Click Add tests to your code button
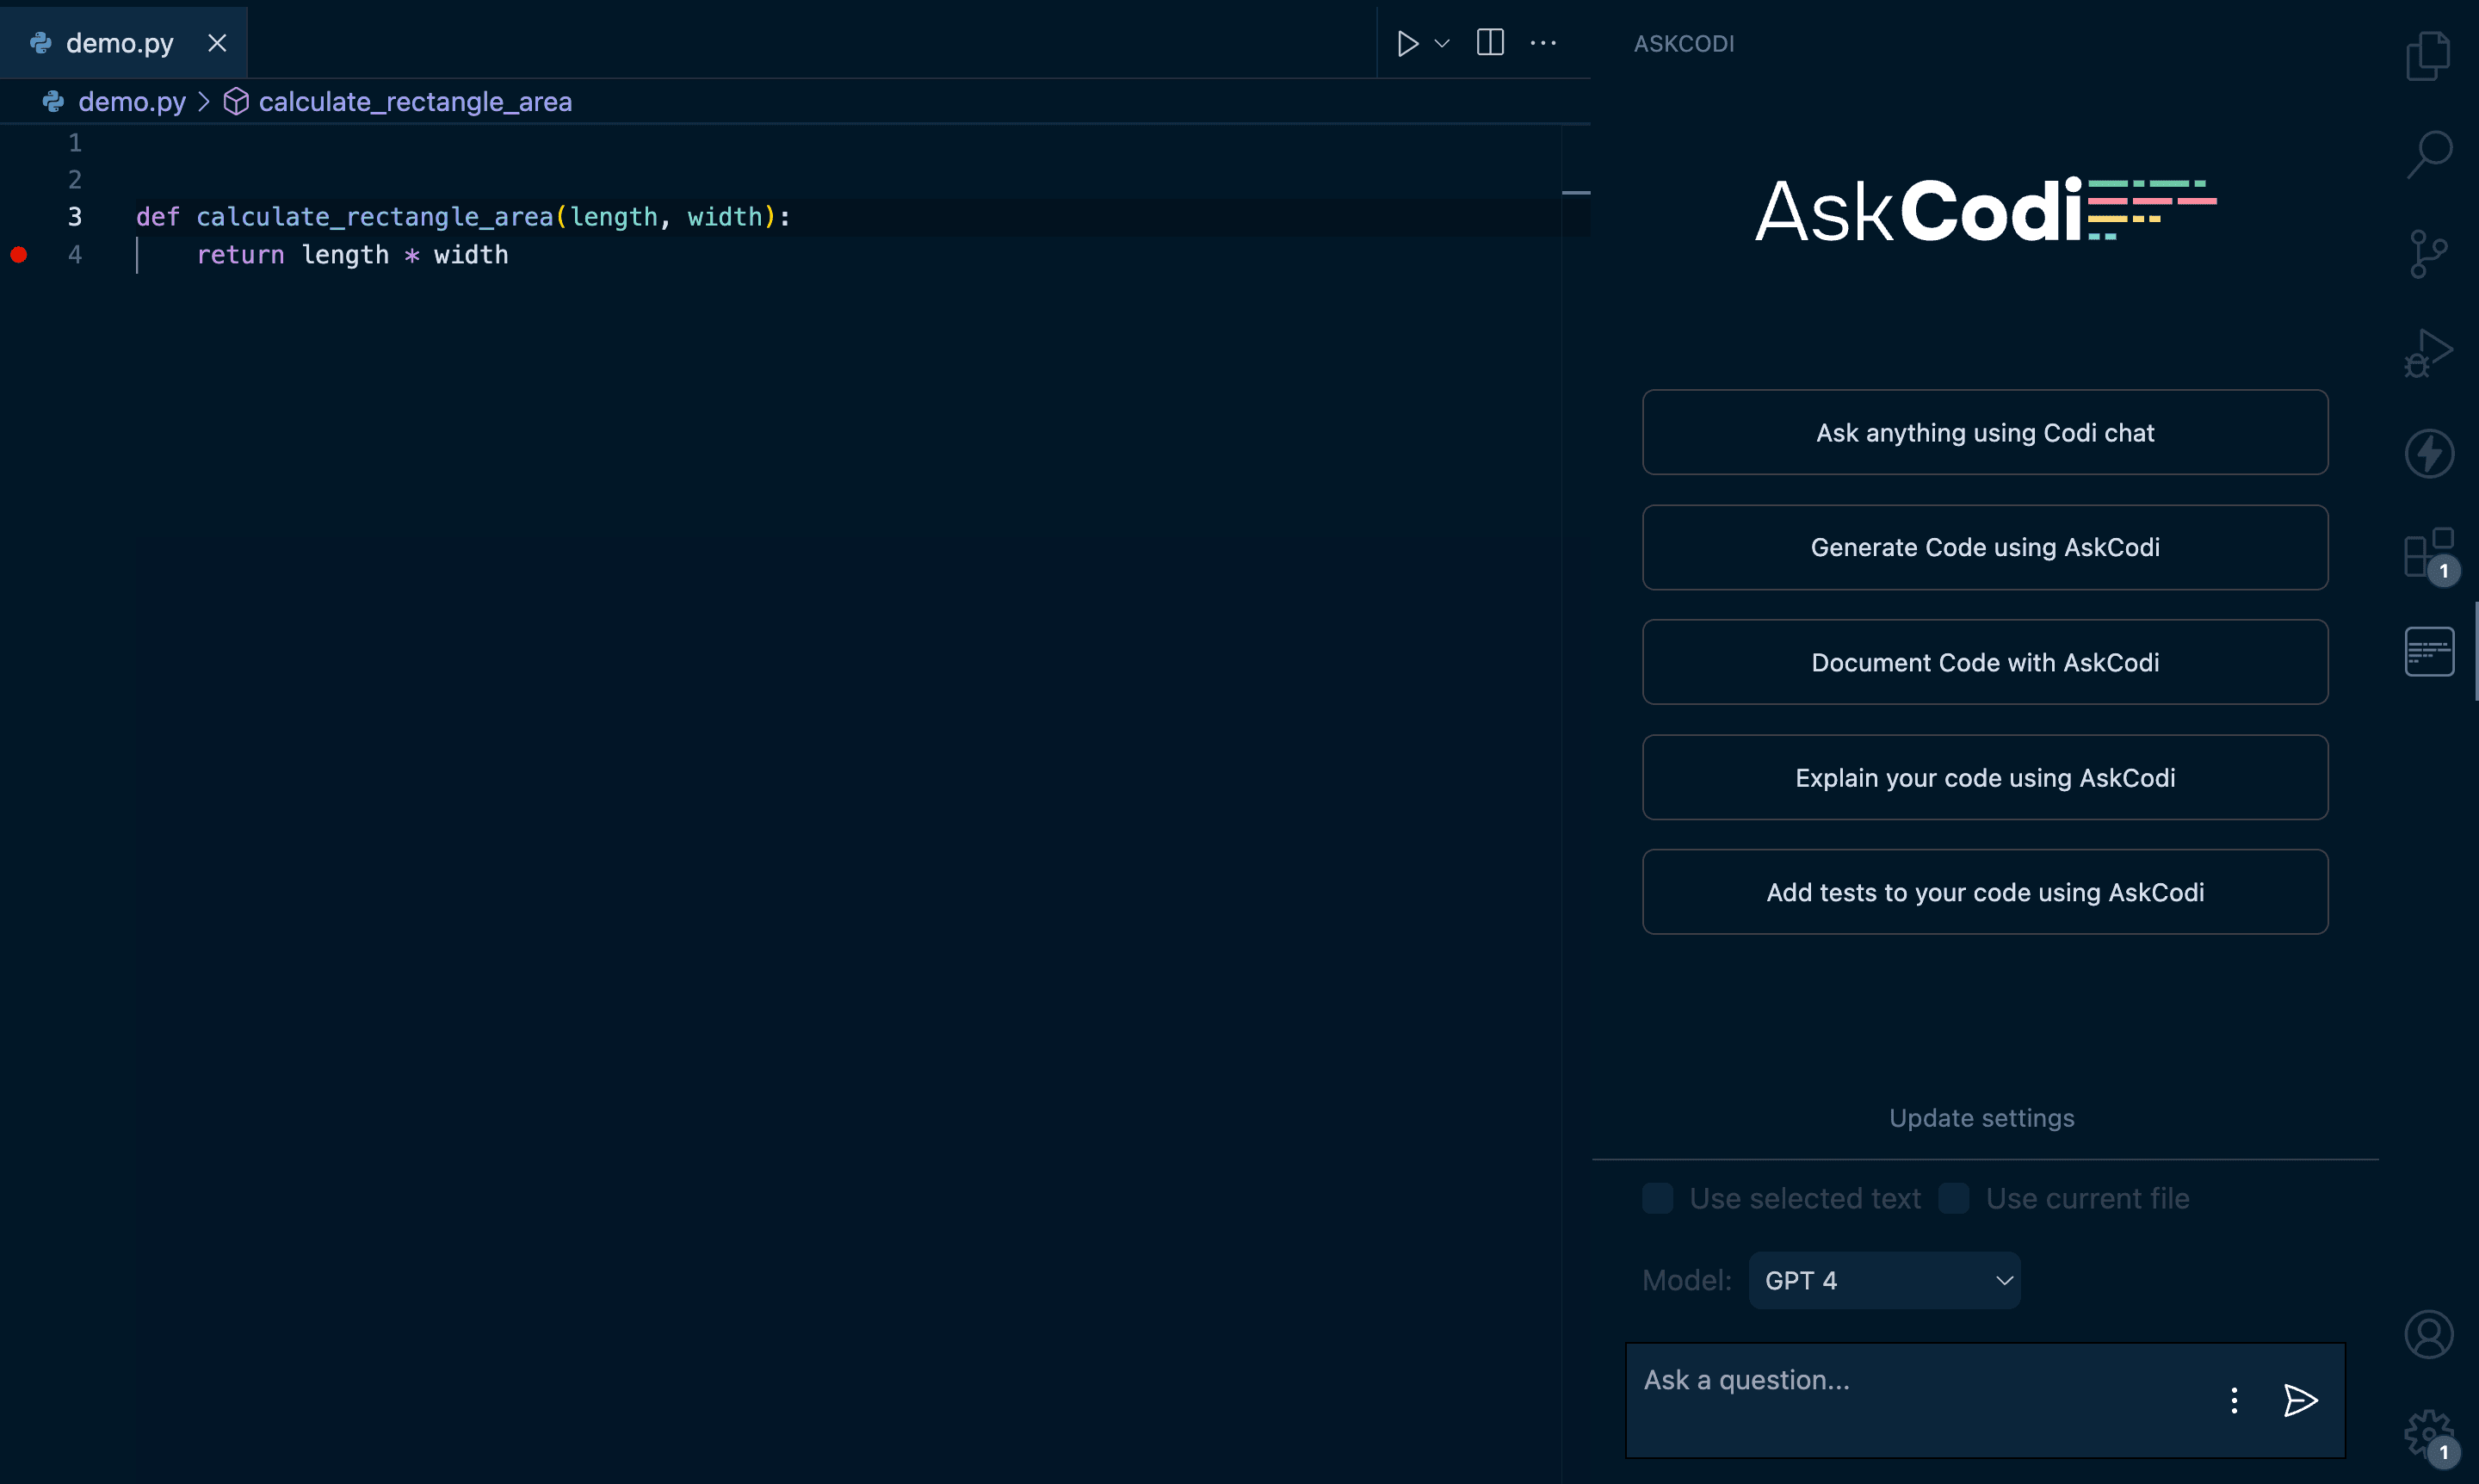The width and height of the screenshot is (2479, 1484). 1984,892
